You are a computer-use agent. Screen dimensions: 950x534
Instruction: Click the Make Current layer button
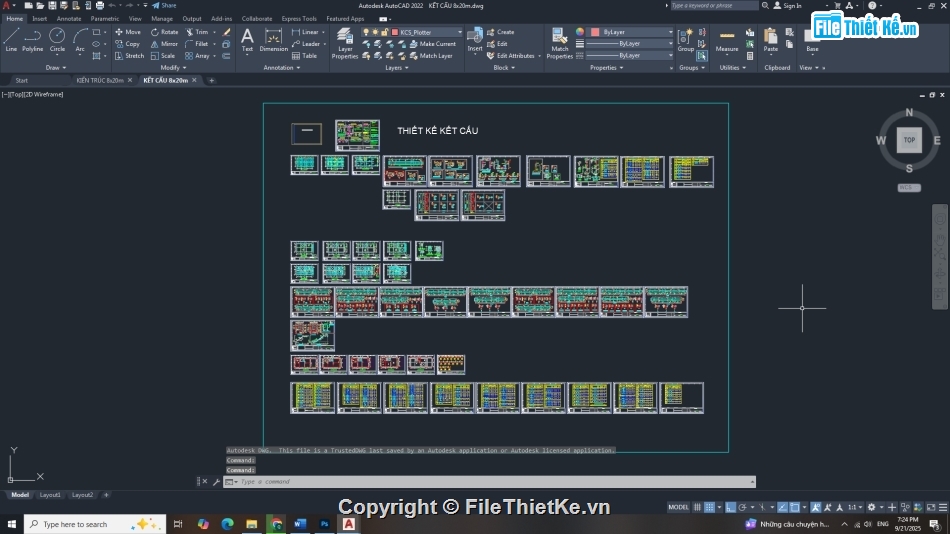coord(437,44)
